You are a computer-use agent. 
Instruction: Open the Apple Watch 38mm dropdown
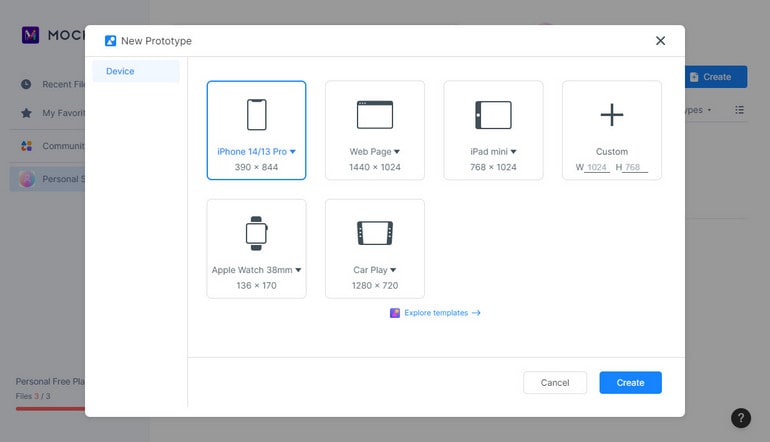[298, 270]
